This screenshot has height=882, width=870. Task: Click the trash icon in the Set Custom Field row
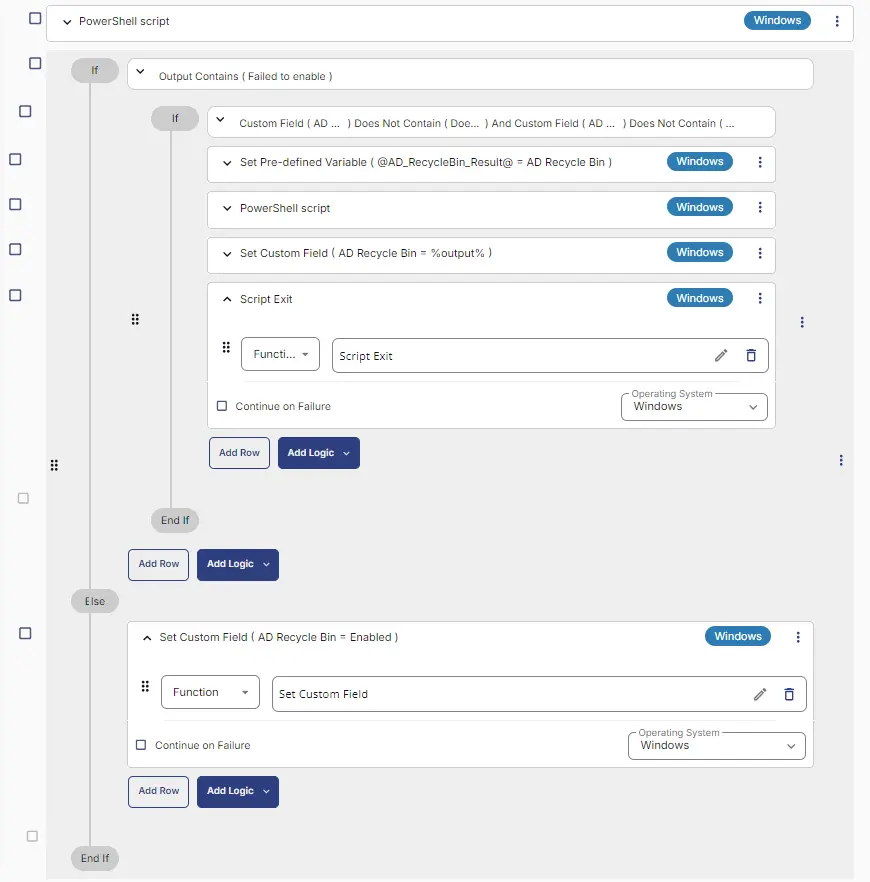click(789, 694)
